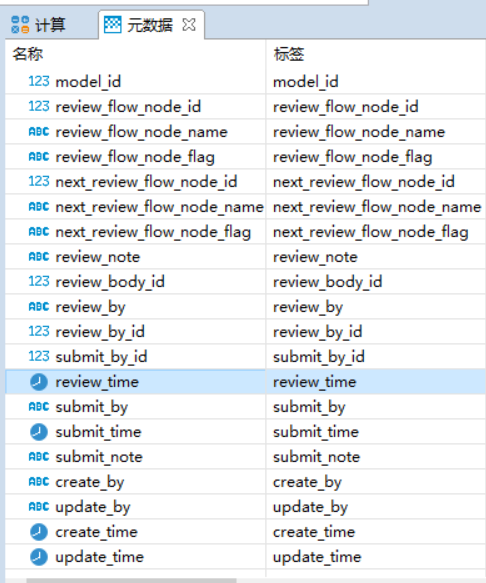The width and height of the screenshot is (486, 583).
Task: Click the 计算 tab icon
Action: pyautogui.click(x=20, y=25)
